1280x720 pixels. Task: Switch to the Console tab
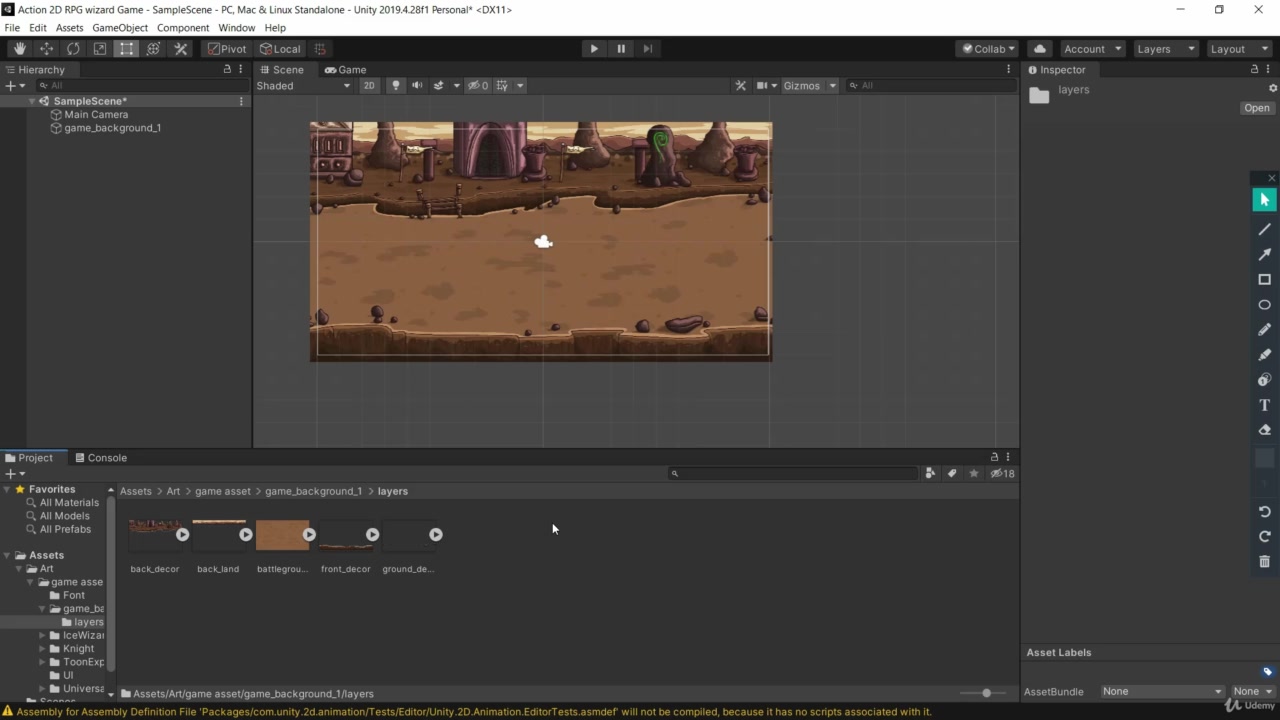pos(107,457)
